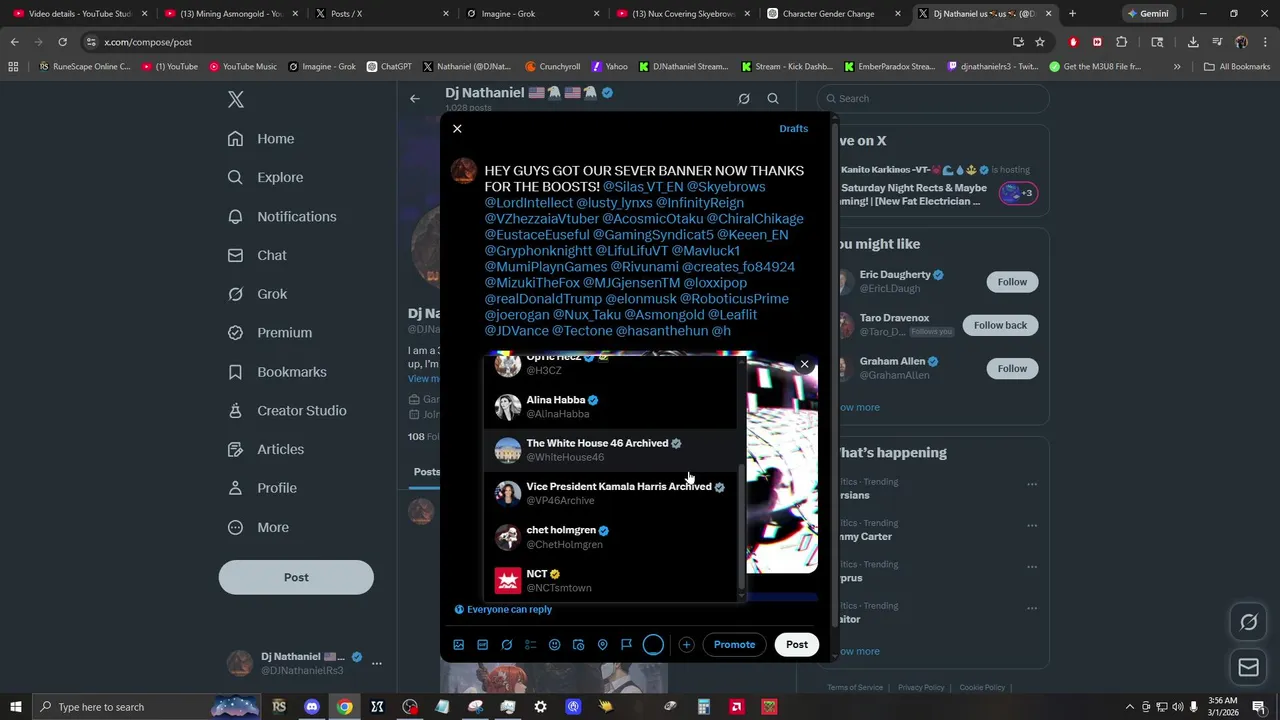Click the sidebar Post button

pos(296,577)
